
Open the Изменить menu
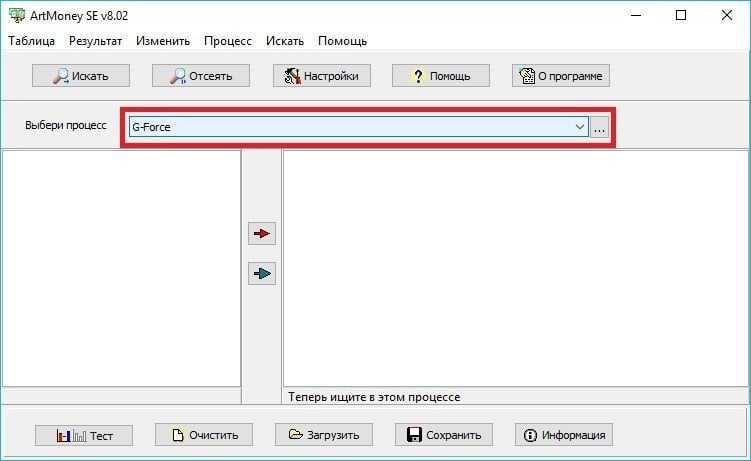pyautogui.click(x=163, y=41)
